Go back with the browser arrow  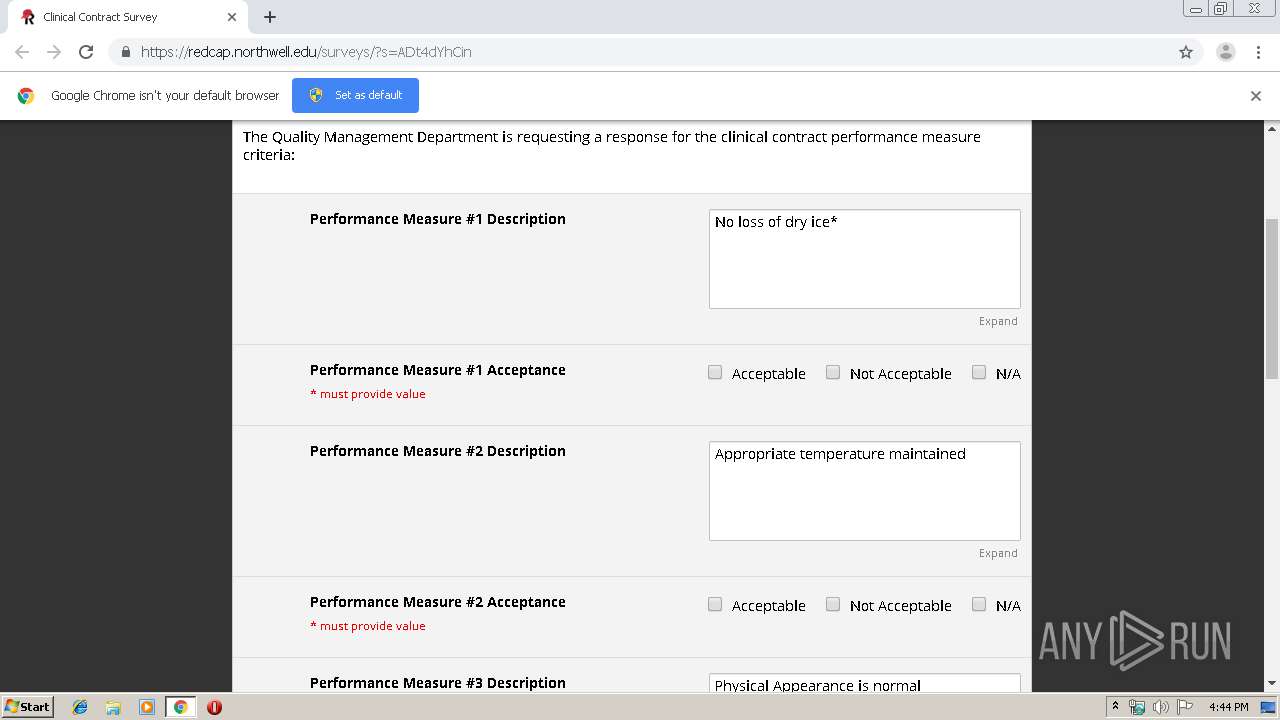[x=22, y=52]
